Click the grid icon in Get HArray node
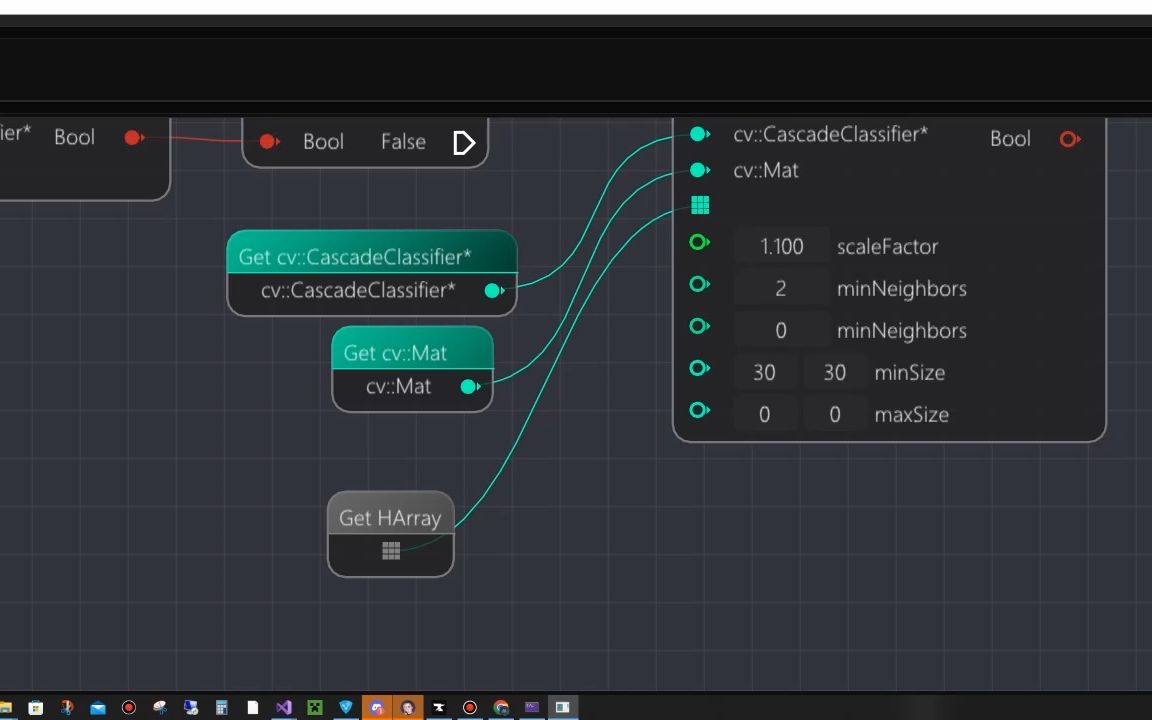Image resolution: width=1152 pixels, height=720 pixels. click(x=391, y=550)
